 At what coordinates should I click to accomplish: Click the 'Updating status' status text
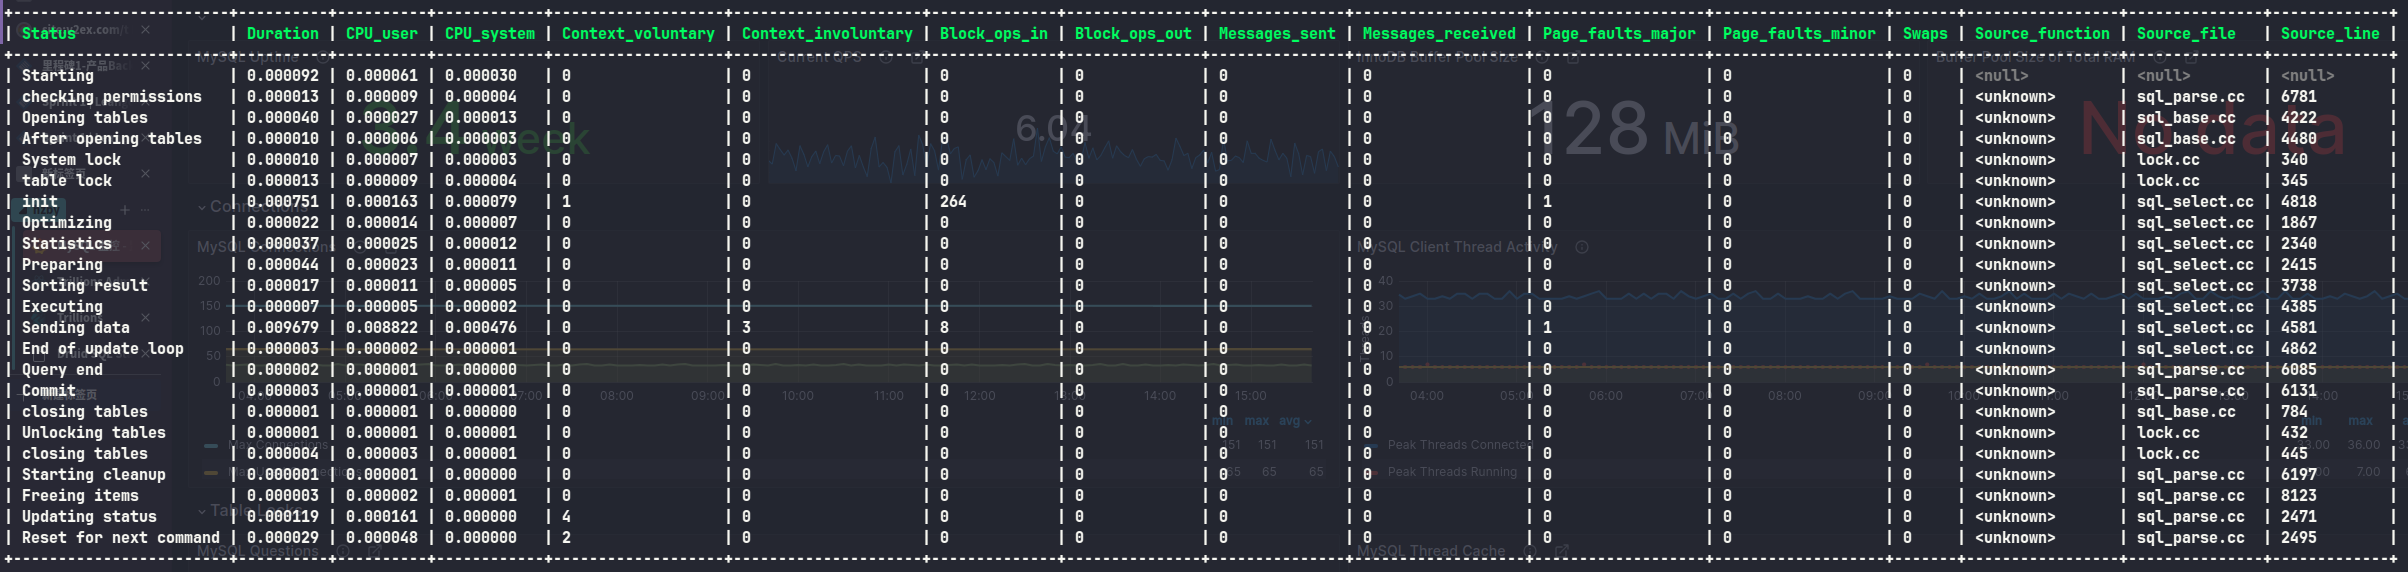[89, 516]
